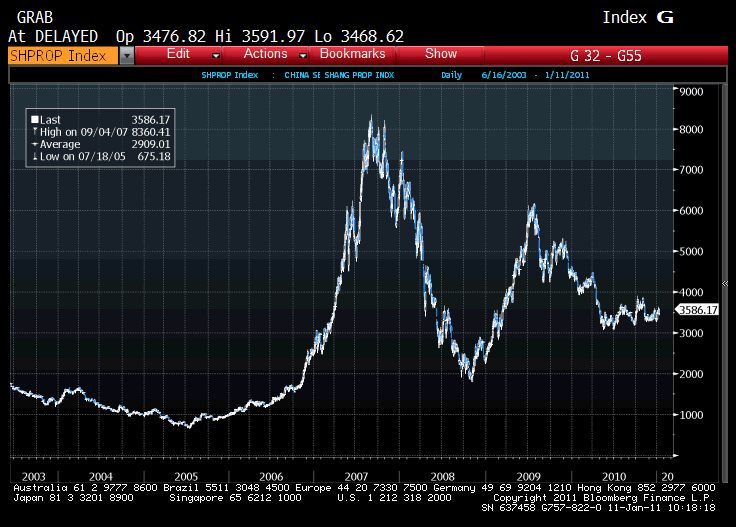Expand the Actions dropdown arrow

tap(303, 56)
